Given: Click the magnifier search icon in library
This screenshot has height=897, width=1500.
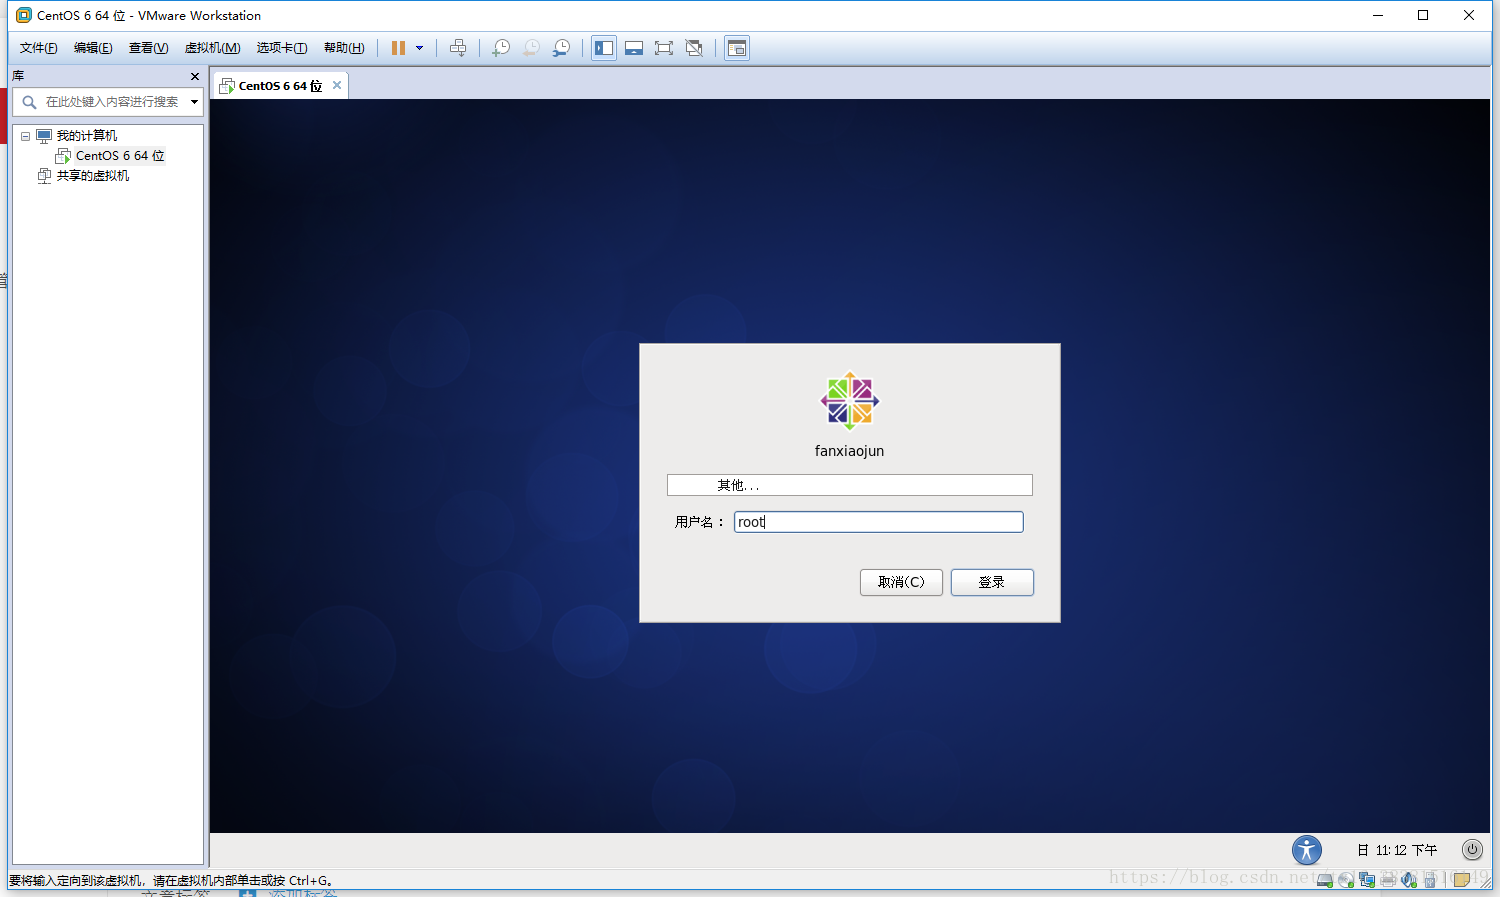Looking at the screenshot, I should coord(29,102).
